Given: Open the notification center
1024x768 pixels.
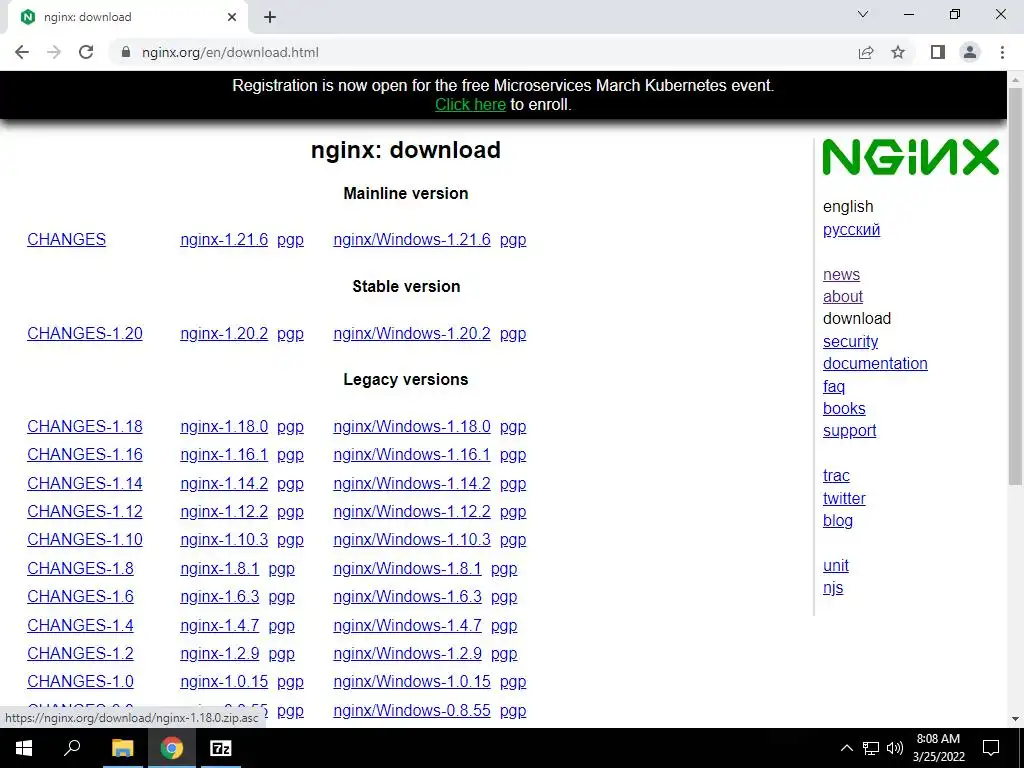Looking at the screenshot, I should (x=991, y=748).
